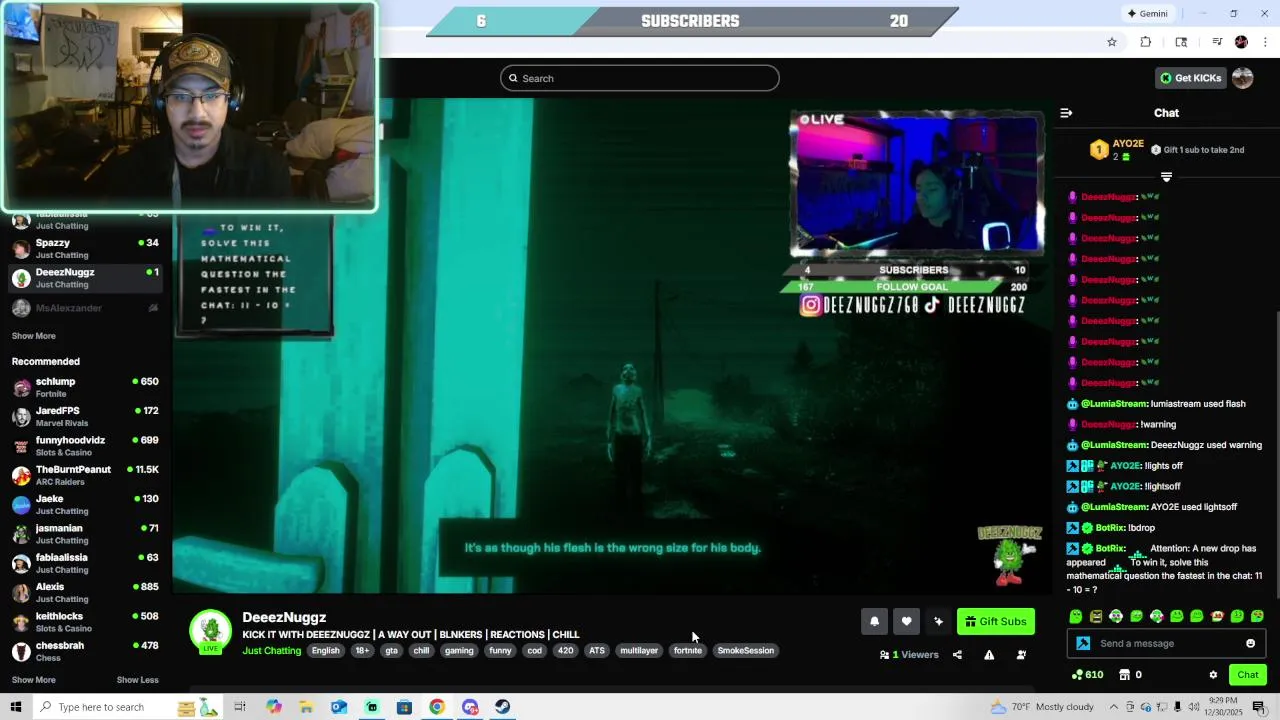This screenshot has width=1280, height=720.
Task: Select the English tag
Action: pos(325,651)
